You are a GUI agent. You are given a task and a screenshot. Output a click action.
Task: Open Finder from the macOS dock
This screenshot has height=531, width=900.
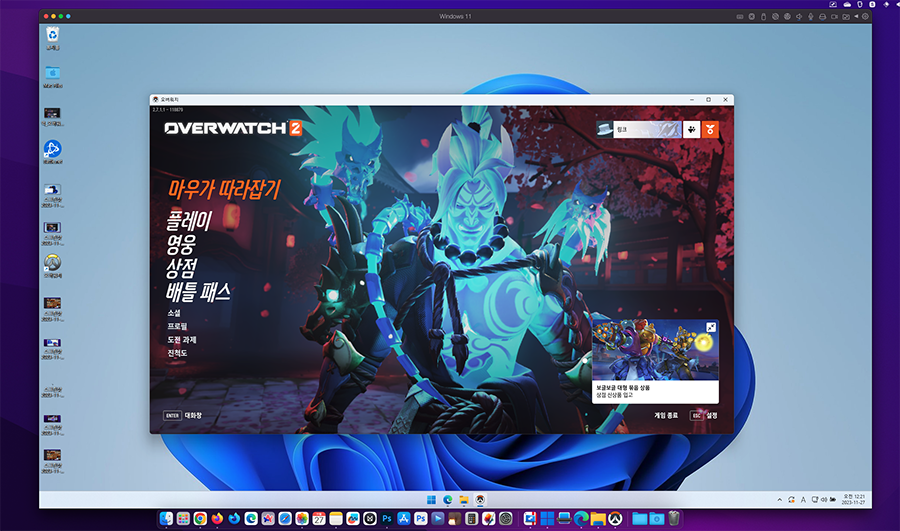[x=166, y=519]
